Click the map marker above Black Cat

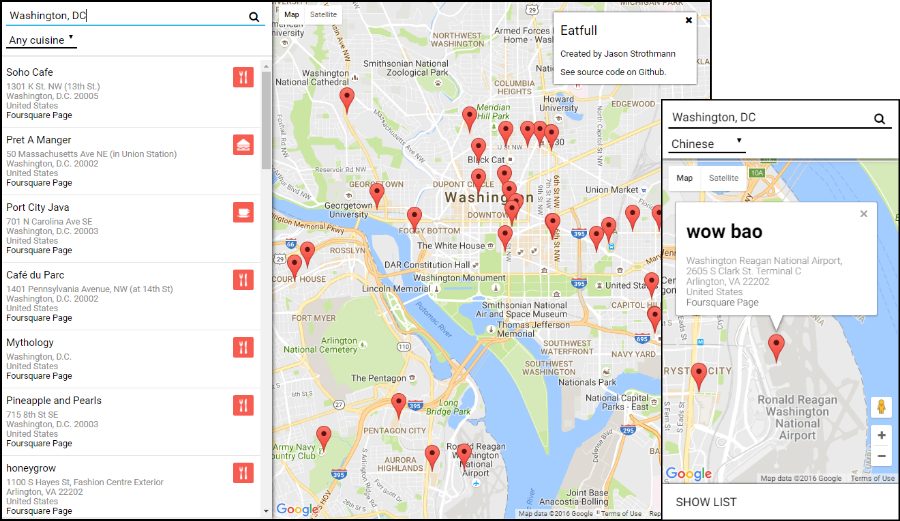(478, 149)
